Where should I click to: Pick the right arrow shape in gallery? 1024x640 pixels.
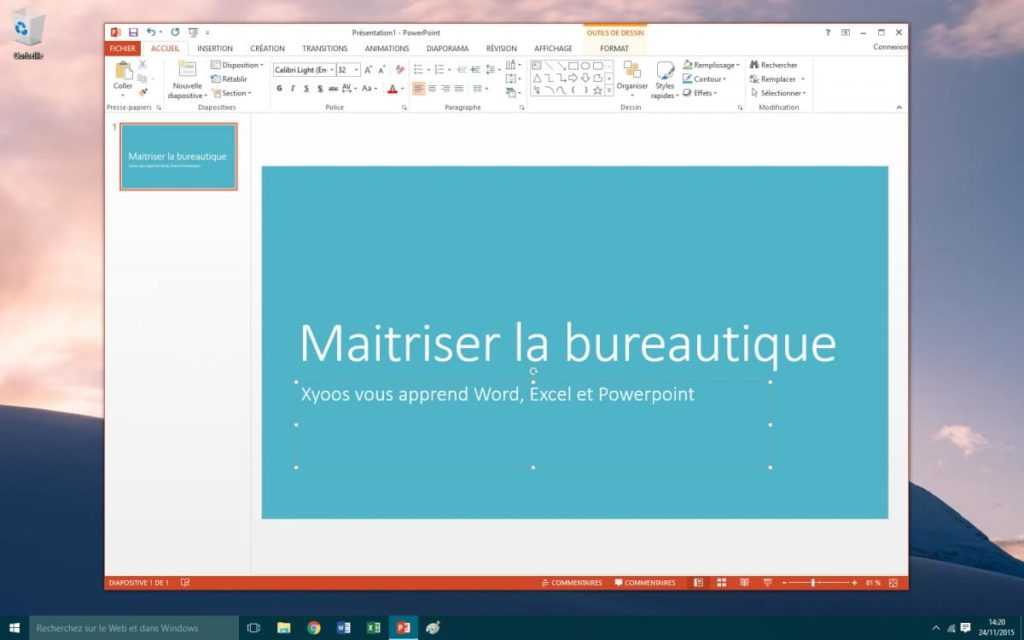(573, 78)
